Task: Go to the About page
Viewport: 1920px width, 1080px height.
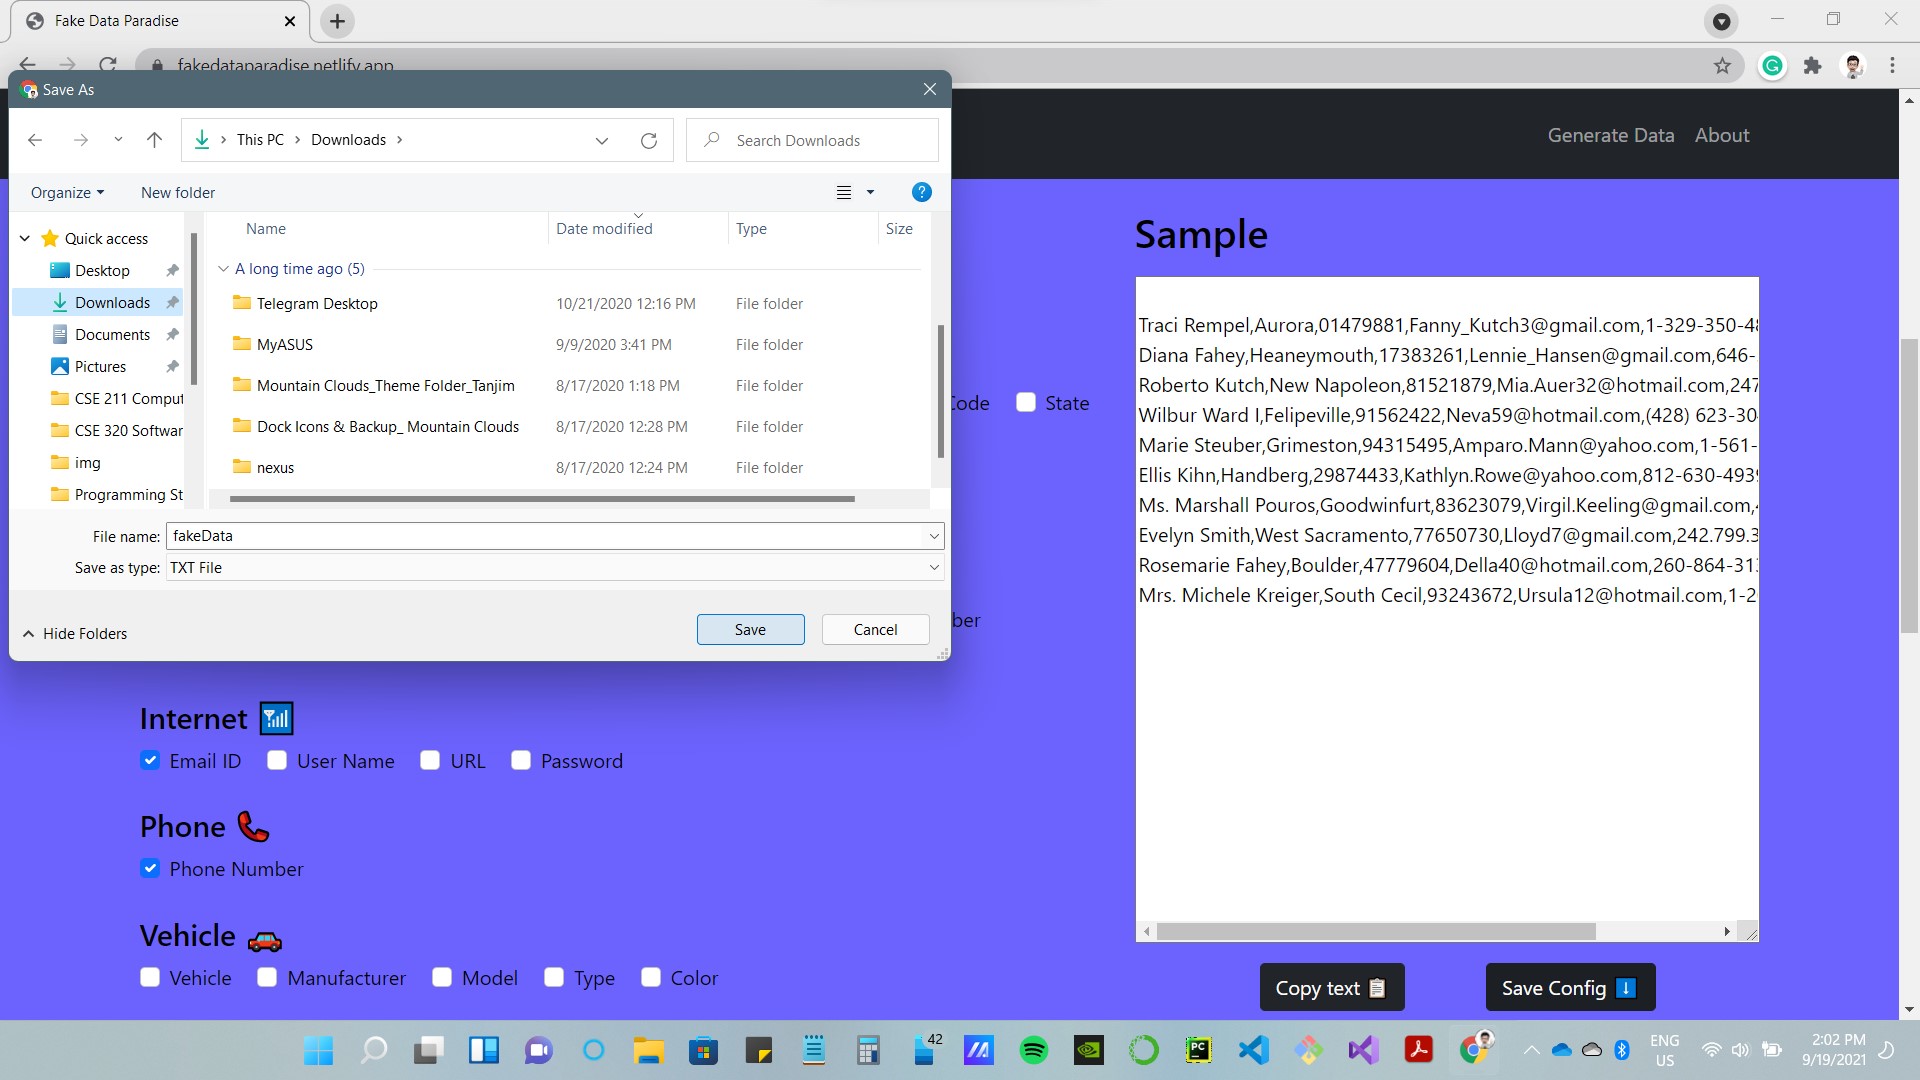Action: [1721, 135]
